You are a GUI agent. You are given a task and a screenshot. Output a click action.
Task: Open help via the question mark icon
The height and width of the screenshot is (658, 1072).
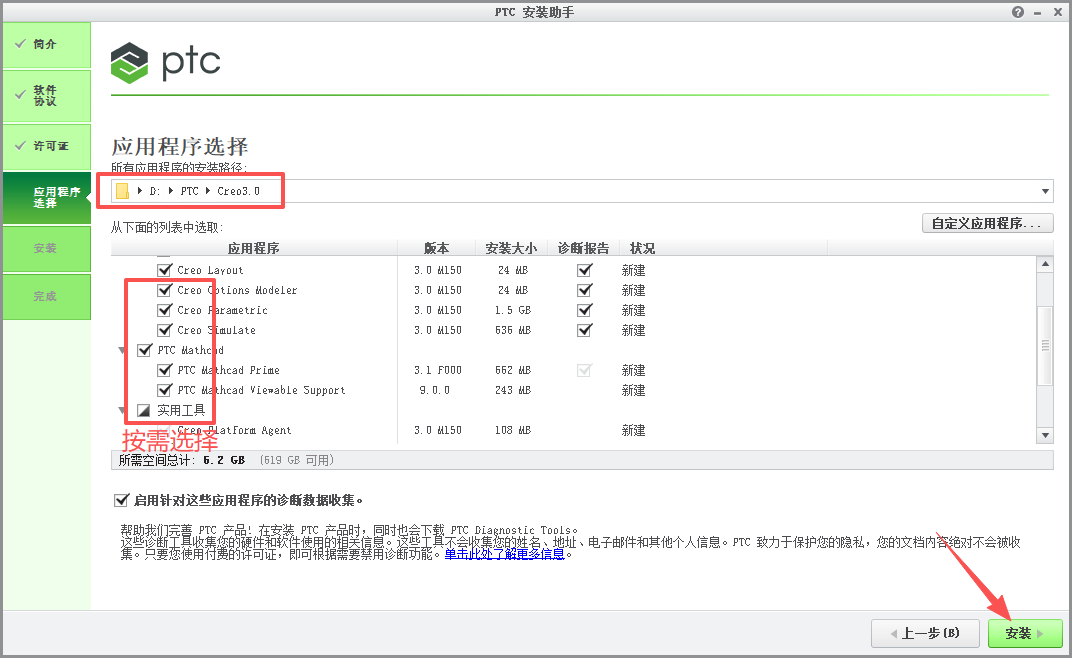point(1017,11)
